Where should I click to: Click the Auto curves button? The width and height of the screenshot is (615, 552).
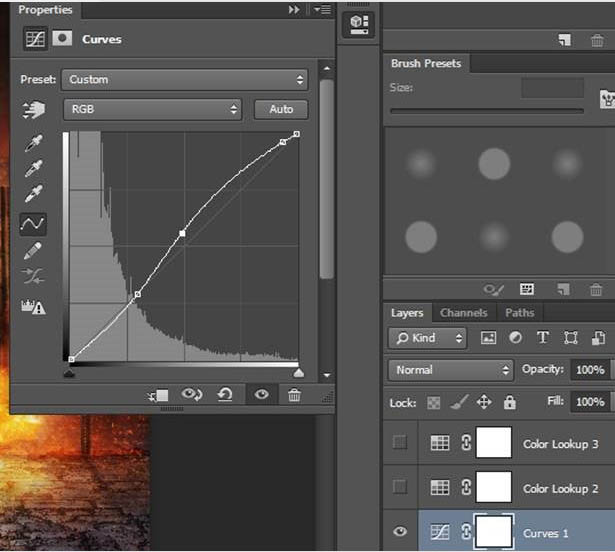(281, 109)
